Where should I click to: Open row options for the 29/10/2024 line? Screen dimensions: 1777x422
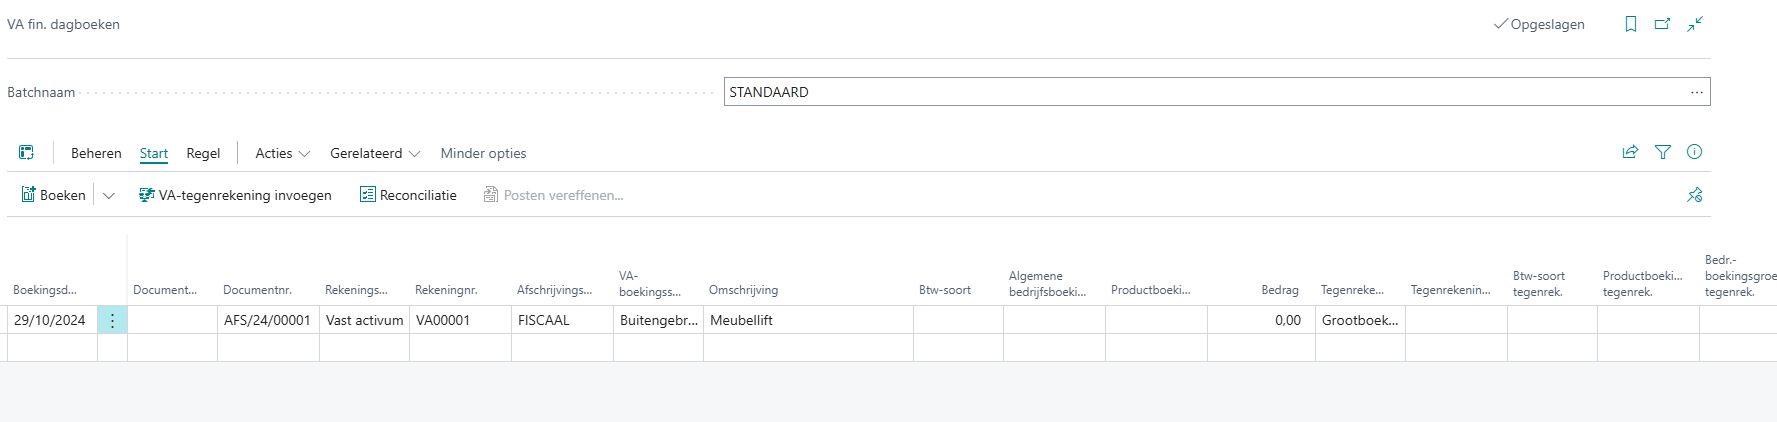112,320
